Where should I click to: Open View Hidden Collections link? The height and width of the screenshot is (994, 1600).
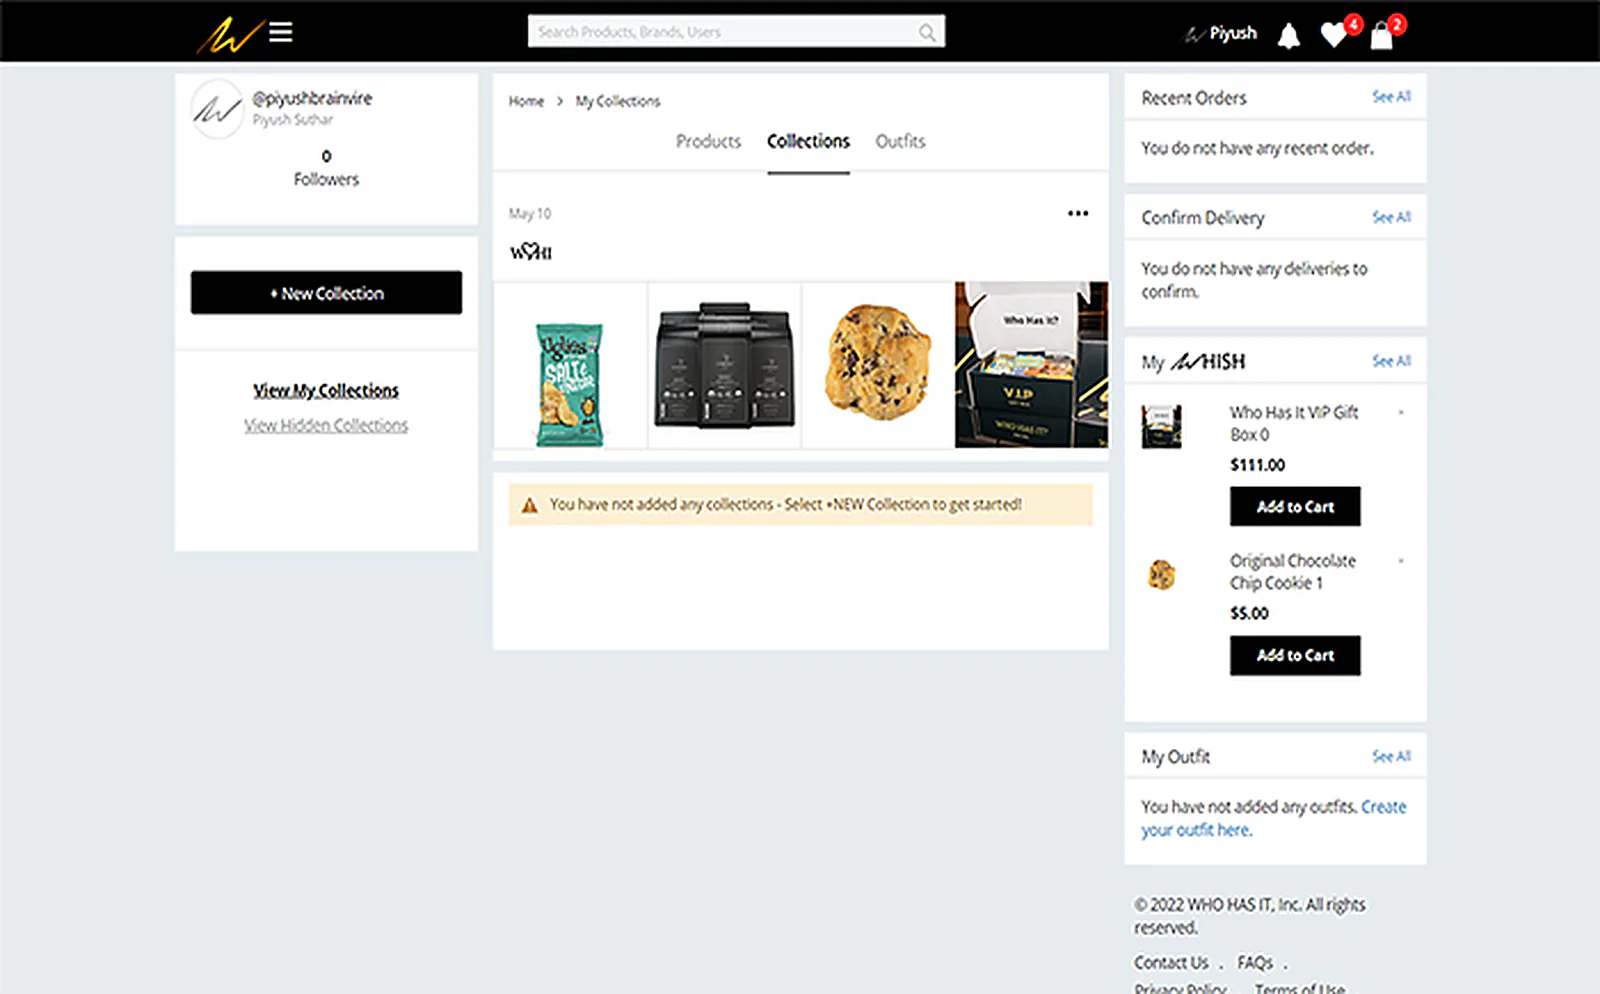(326, 425)
